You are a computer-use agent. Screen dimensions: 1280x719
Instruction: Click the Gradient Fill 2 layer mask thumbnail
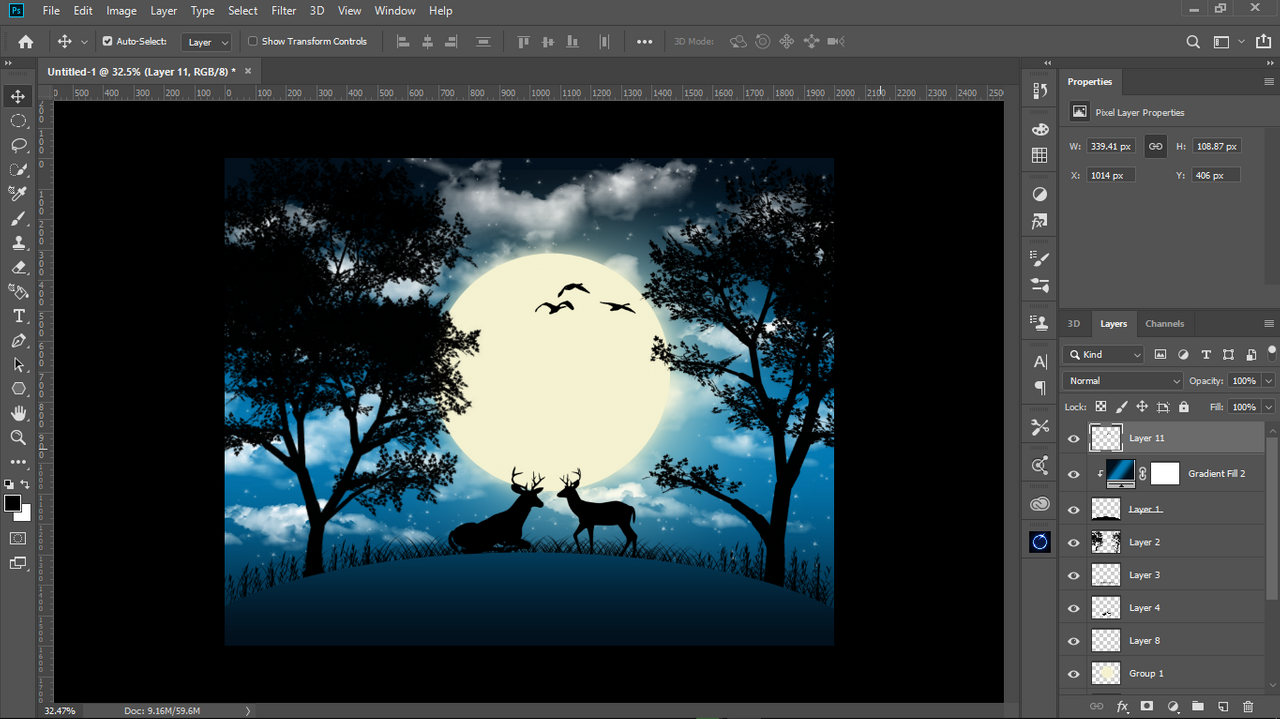click(x=1165, y=474)
